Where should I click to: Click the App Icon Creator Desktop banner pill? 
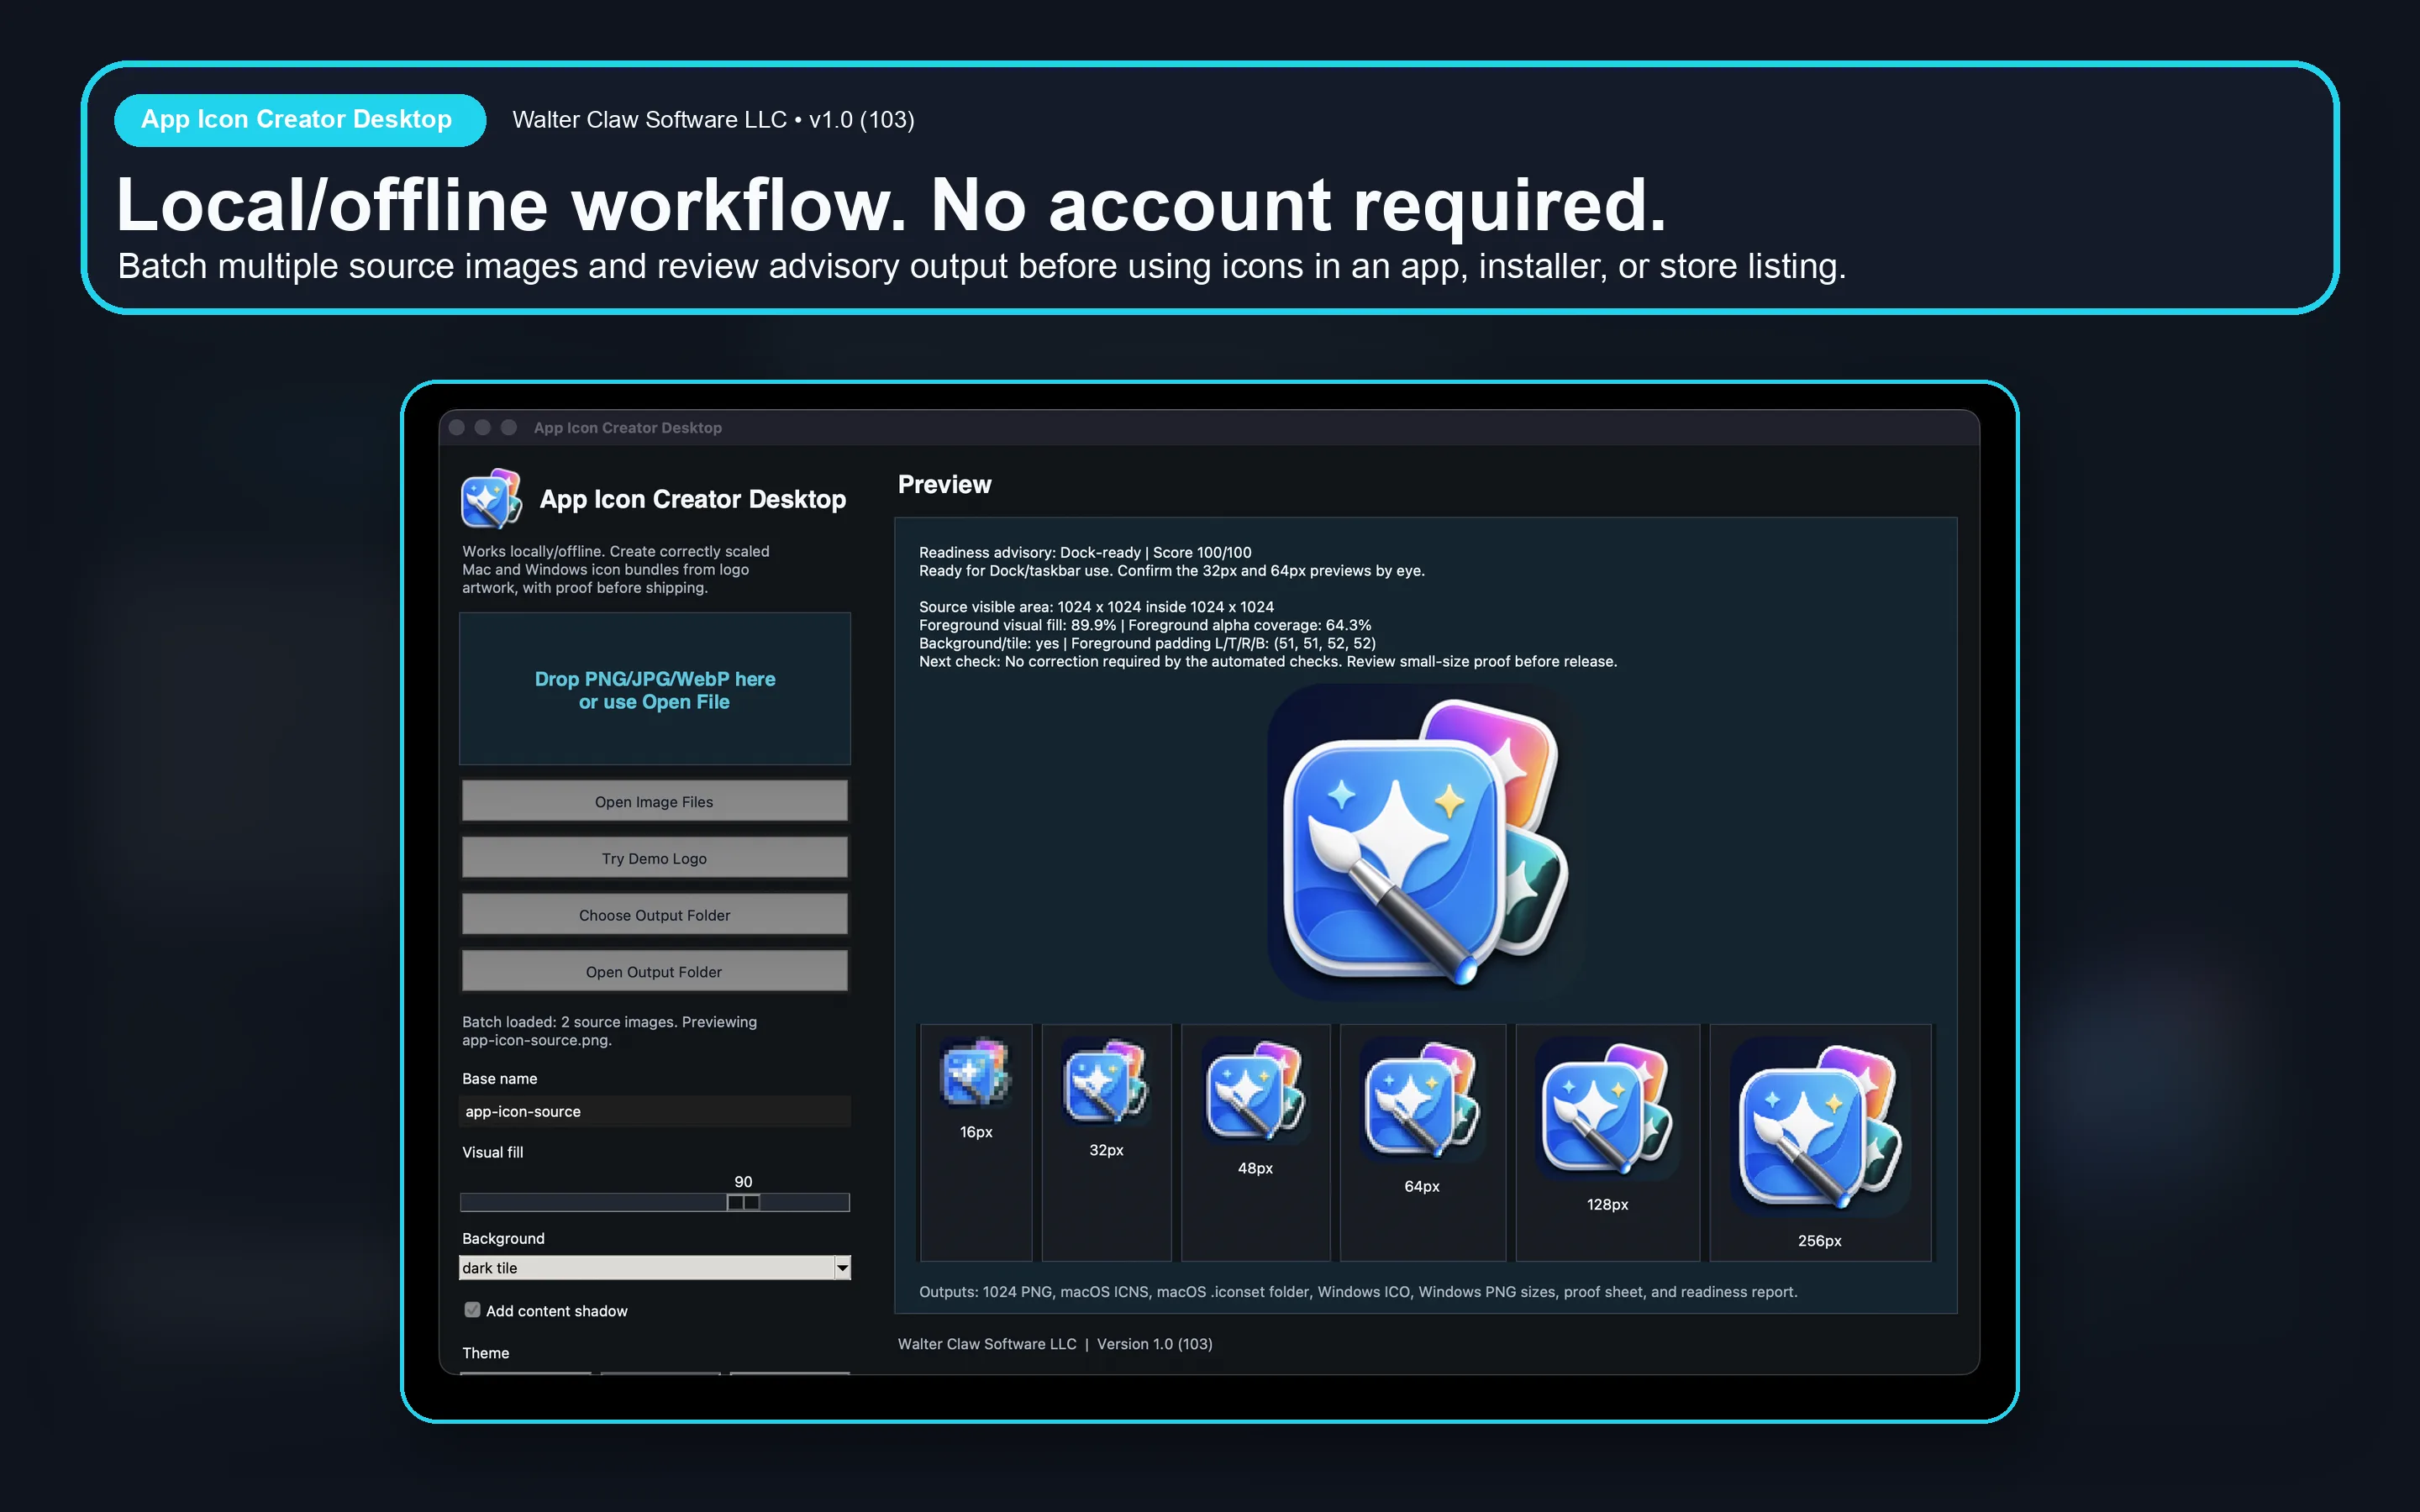300,120
